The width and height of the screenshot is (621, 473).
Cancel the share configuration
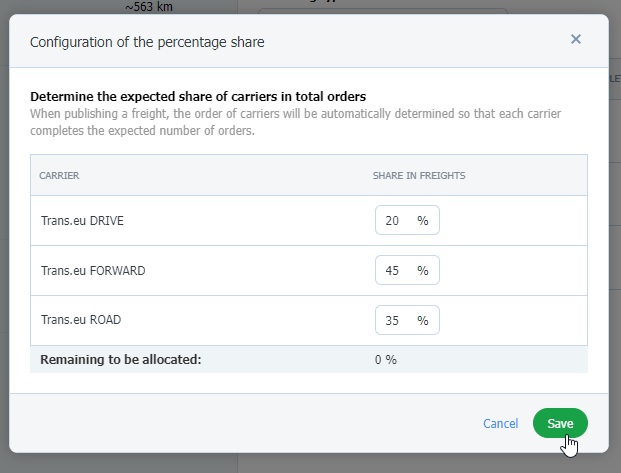pos(500,424)
